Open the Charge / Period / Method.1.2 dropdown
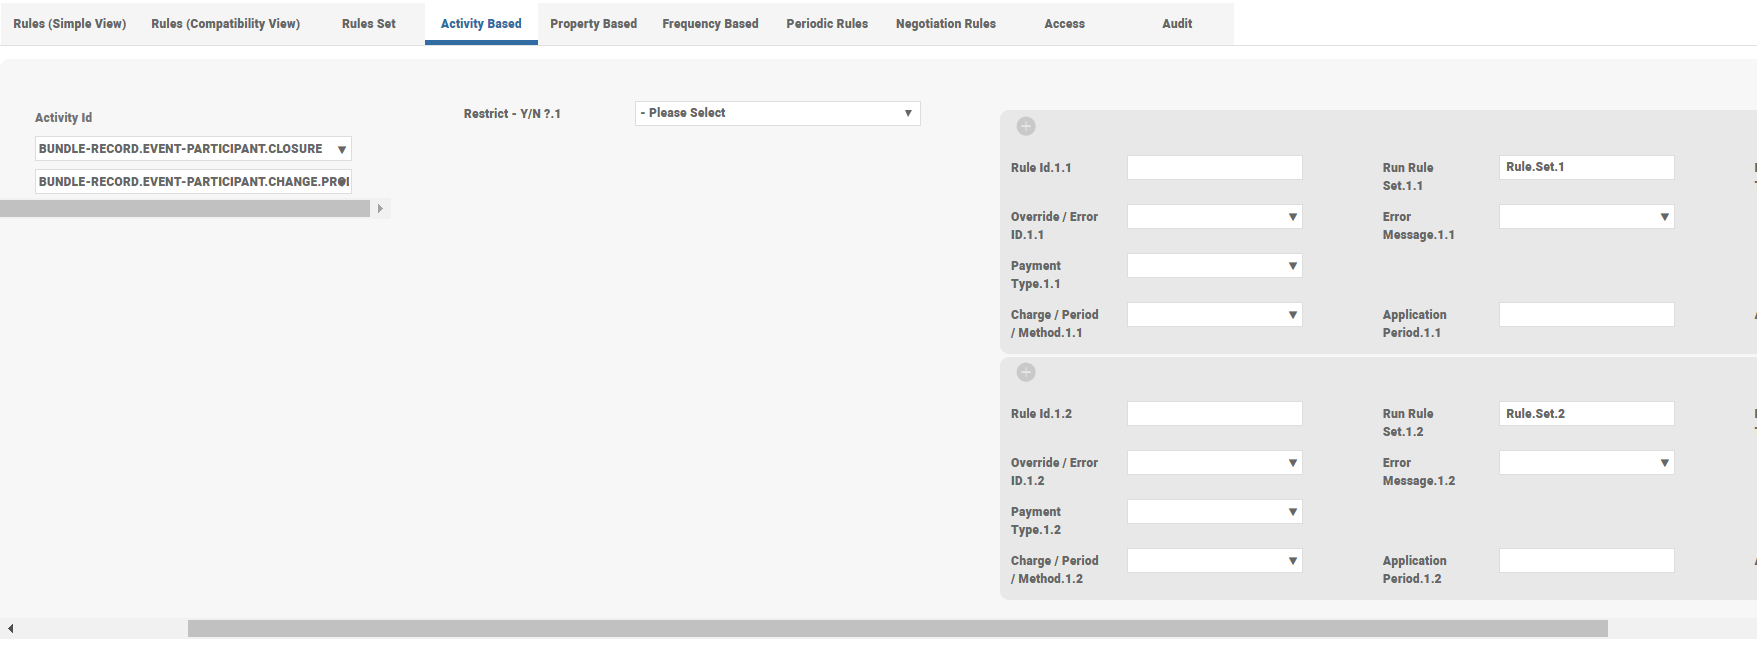This screenshot has height=645, width=1757. tap(1214, 561)
